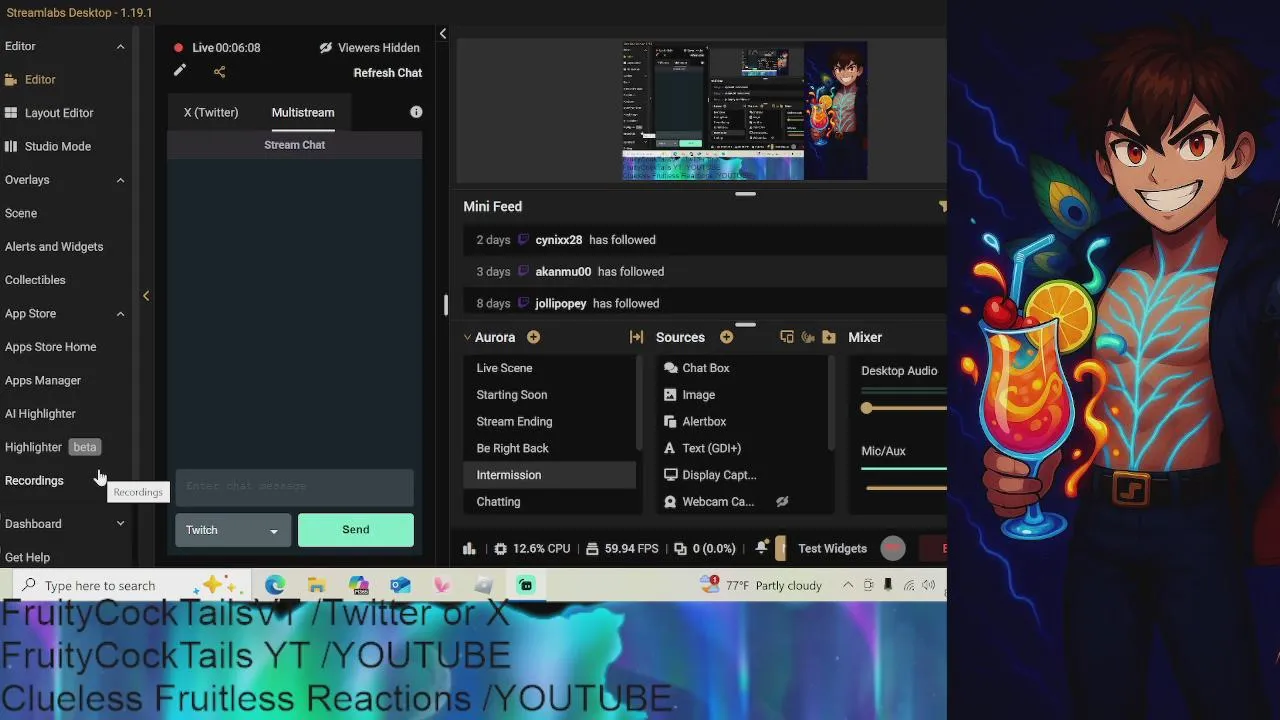Add a new source with plus icon
This screenshot has height=720, width=1280.
click(x=726, y=337)
